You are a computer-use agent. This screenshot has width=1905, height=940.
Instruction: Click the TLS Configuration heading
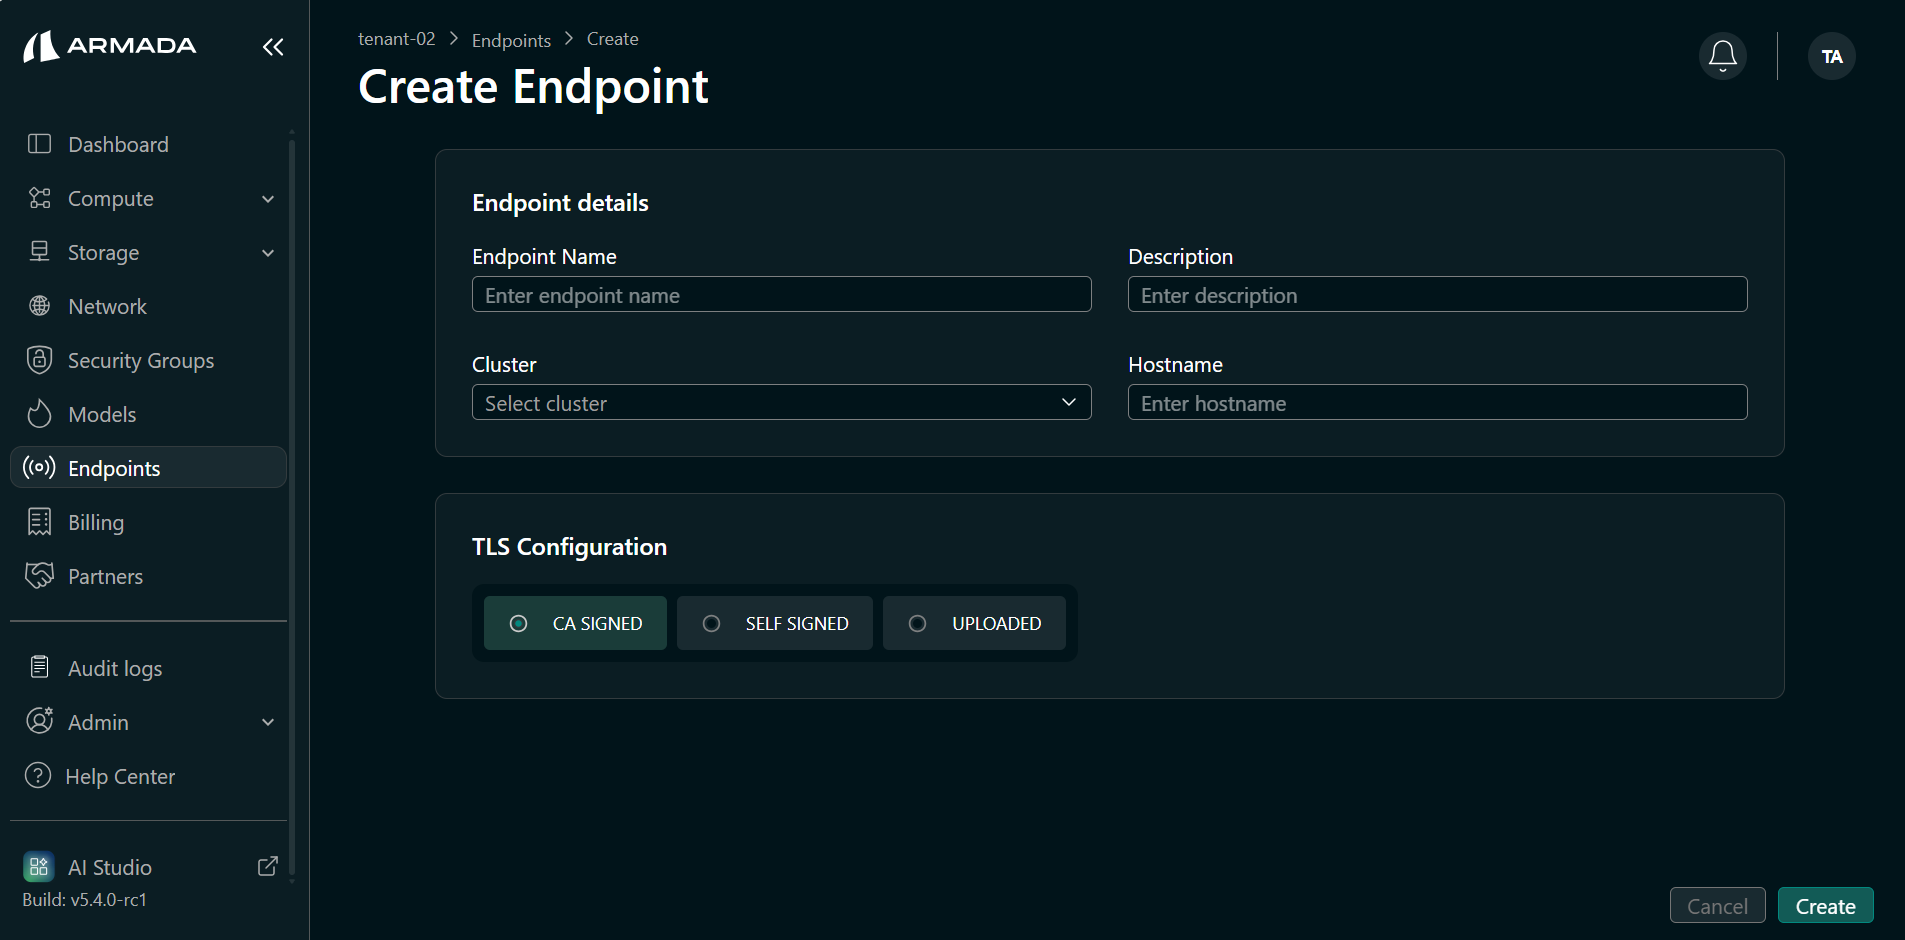[x=569, y=547]
